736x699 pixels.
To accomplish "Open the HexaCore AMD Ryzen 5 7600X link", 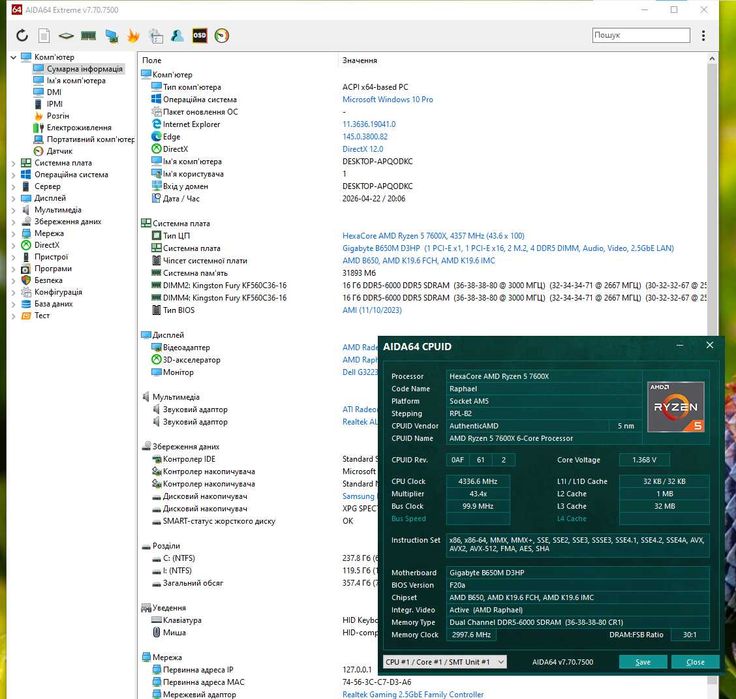I will [x=433, y=236].
